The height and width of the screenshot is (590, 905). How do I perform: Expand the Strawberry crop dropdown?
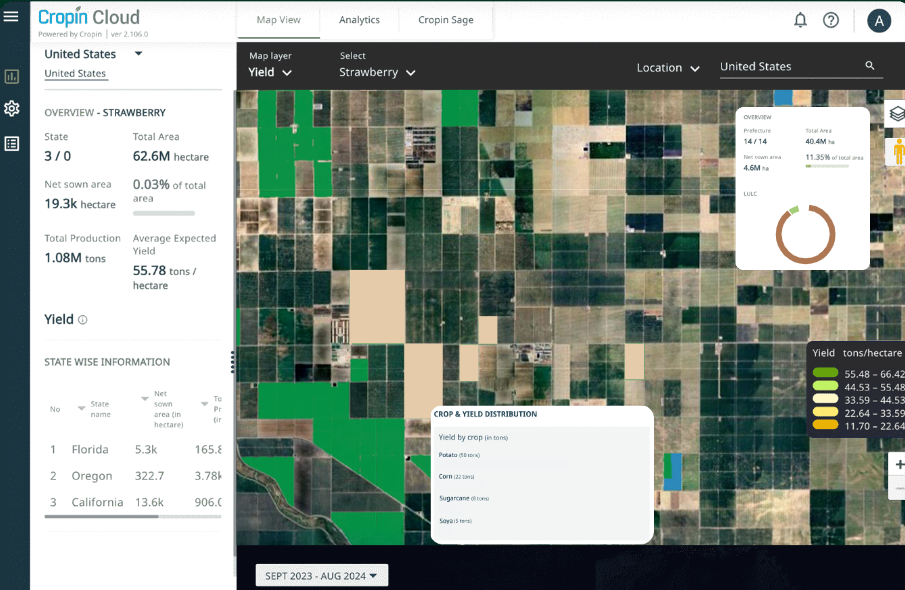[377, 72]
